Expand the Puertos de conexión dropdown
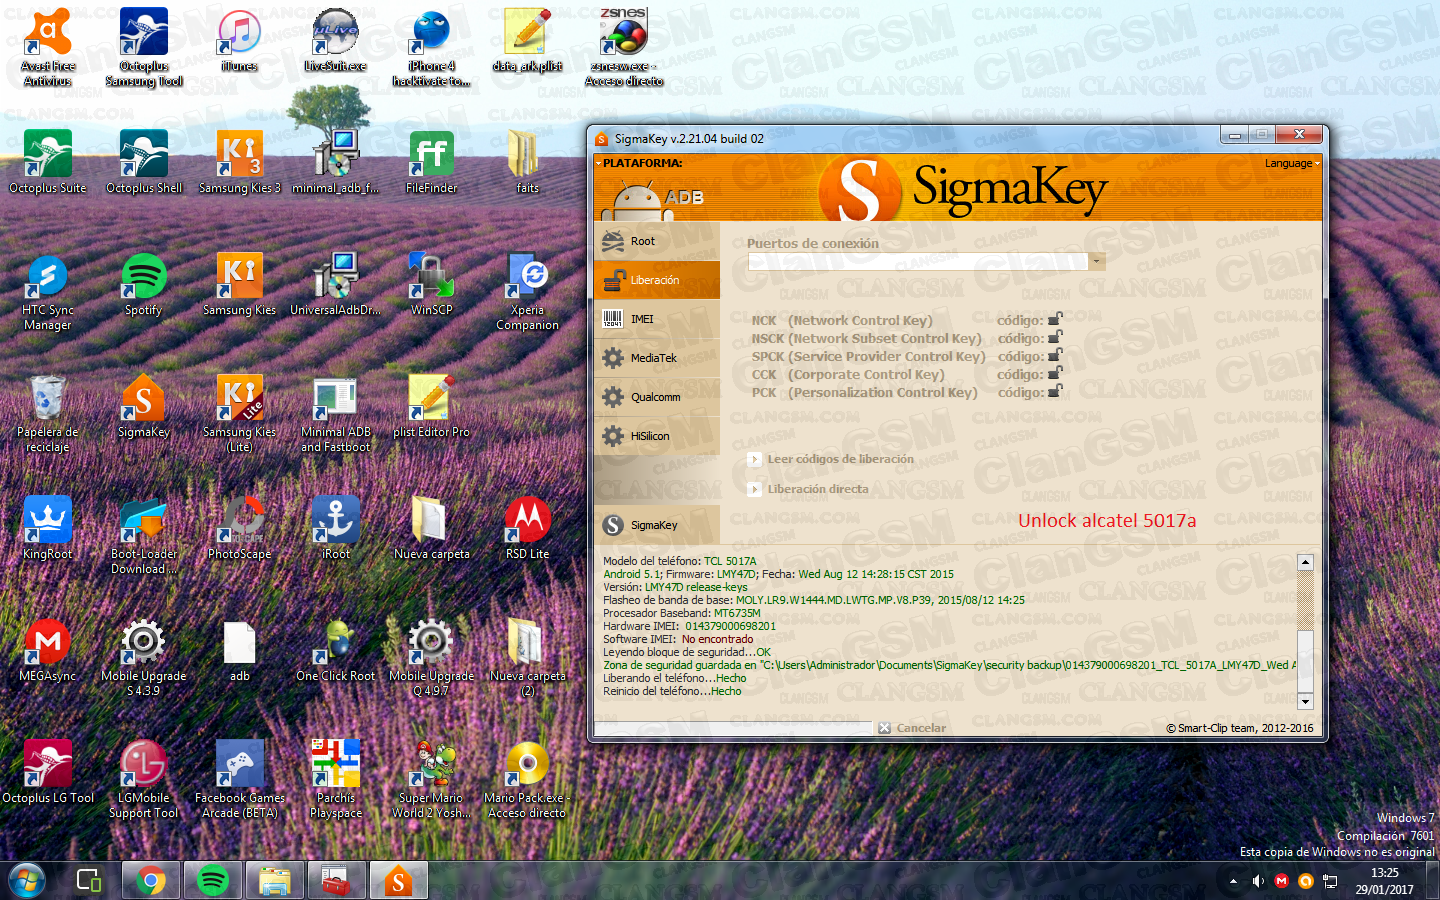 click(x=1097, y=261)
